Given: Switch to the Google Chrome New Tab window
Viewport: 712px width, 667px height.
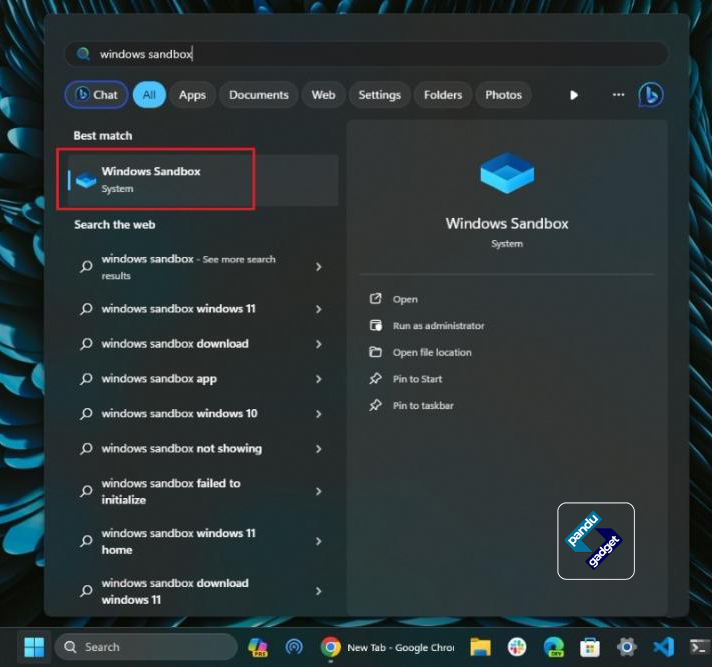Looking at the screenshot, I should [x=387, y=647].
